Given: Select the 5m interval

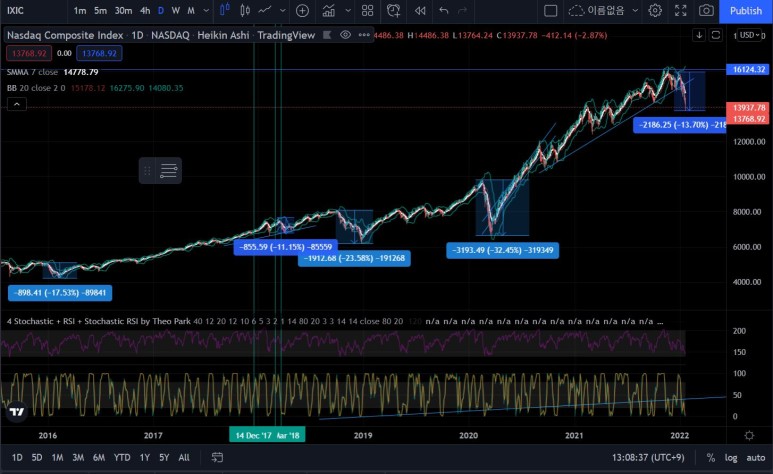Looking at the screenshot, I should tap(101, 10).
